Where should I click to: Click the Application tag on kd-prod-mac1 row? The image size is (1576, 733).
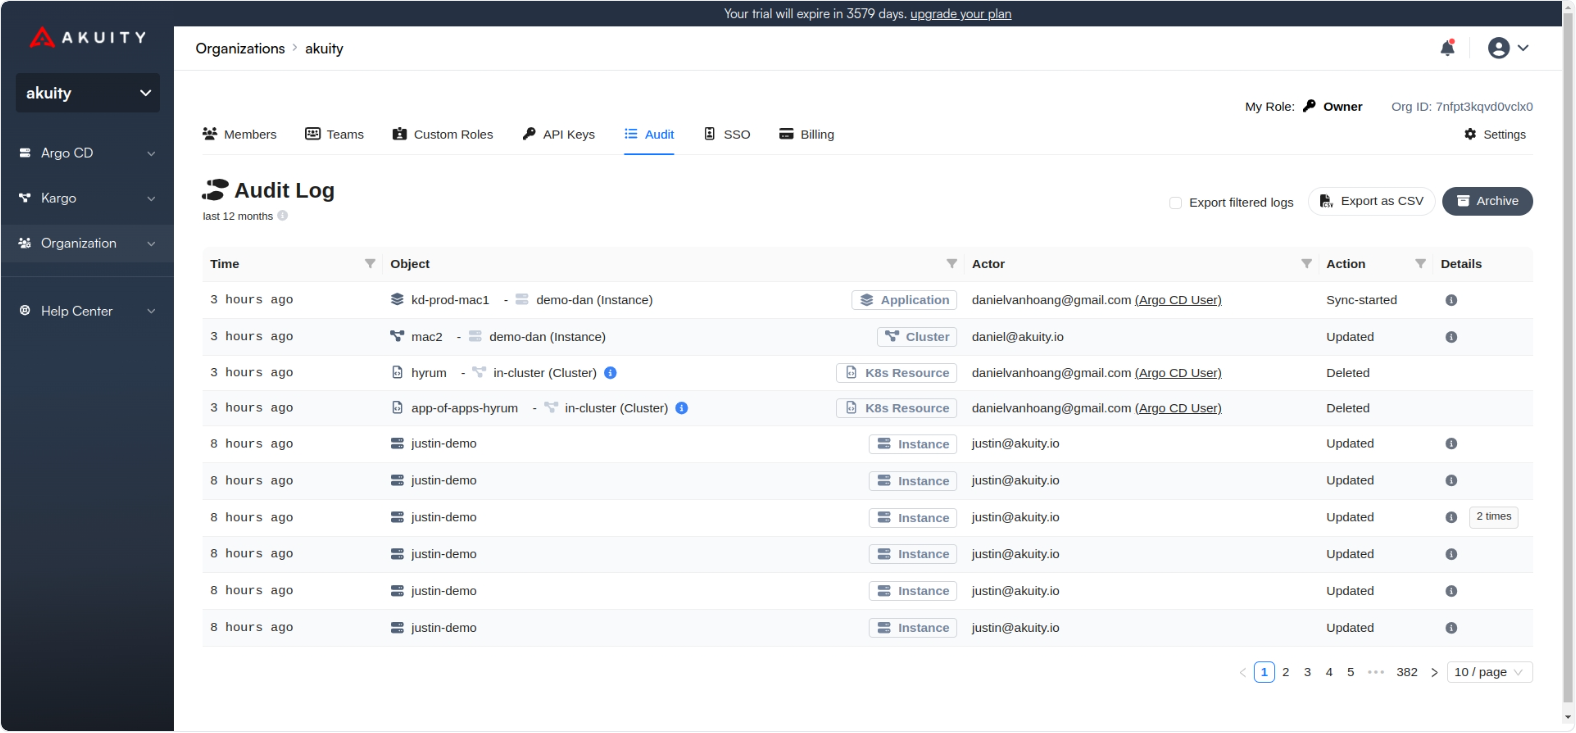(x=904, y=300)
